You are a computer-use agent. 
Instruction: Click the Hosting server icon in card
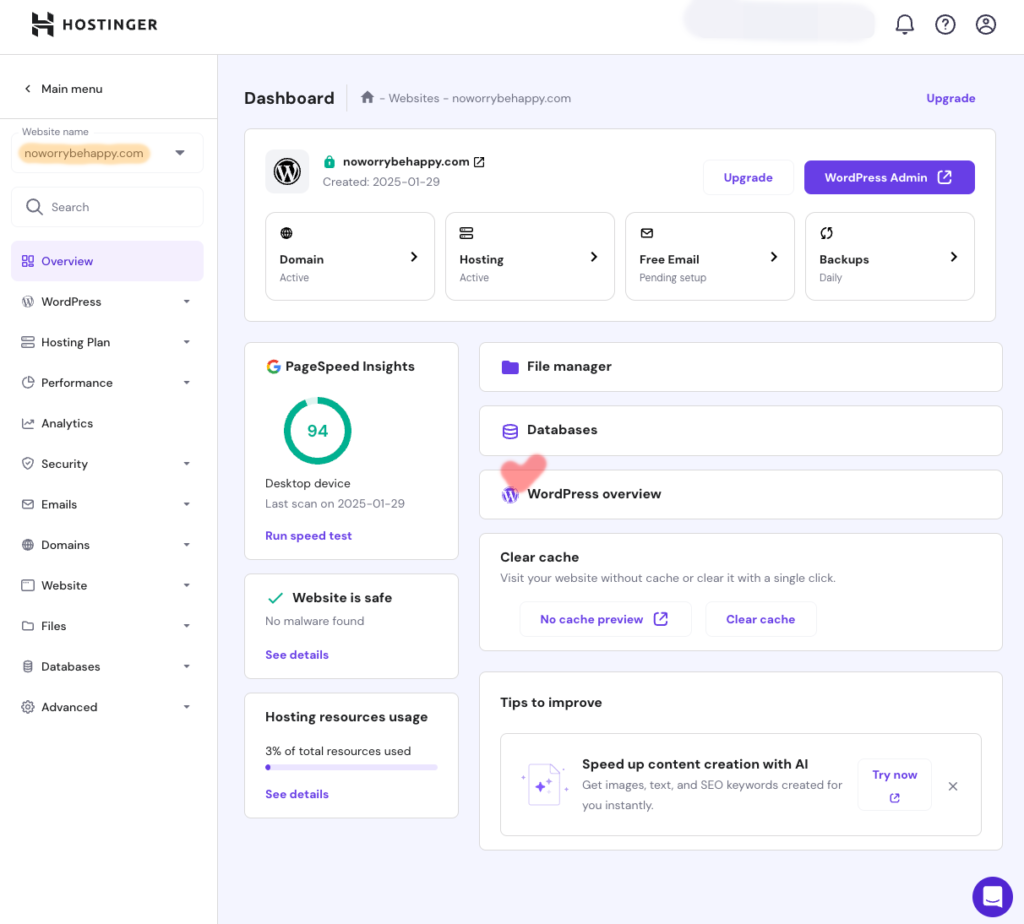coord(466,233)
